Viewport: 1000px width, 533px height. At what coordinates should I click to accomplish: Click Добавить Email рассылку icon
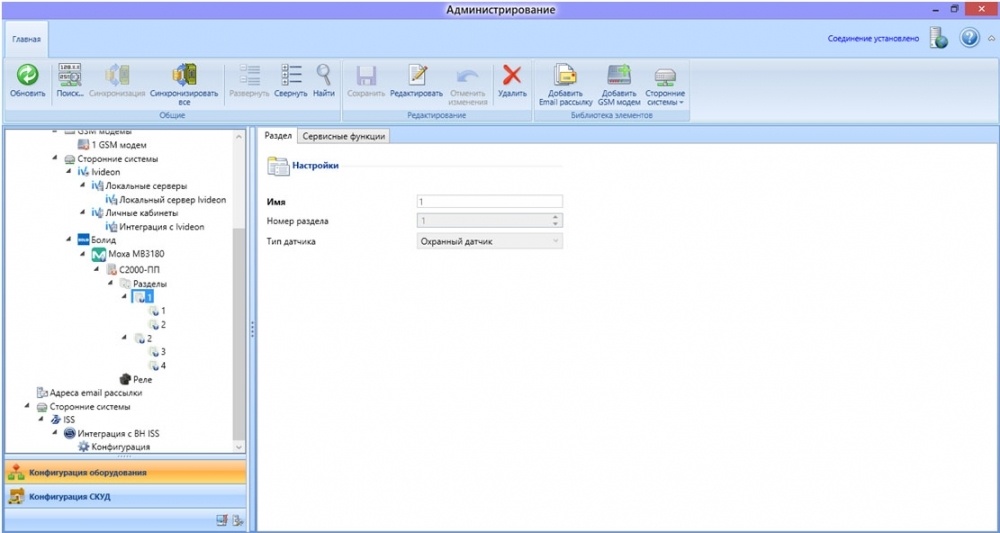click(565, 75)
